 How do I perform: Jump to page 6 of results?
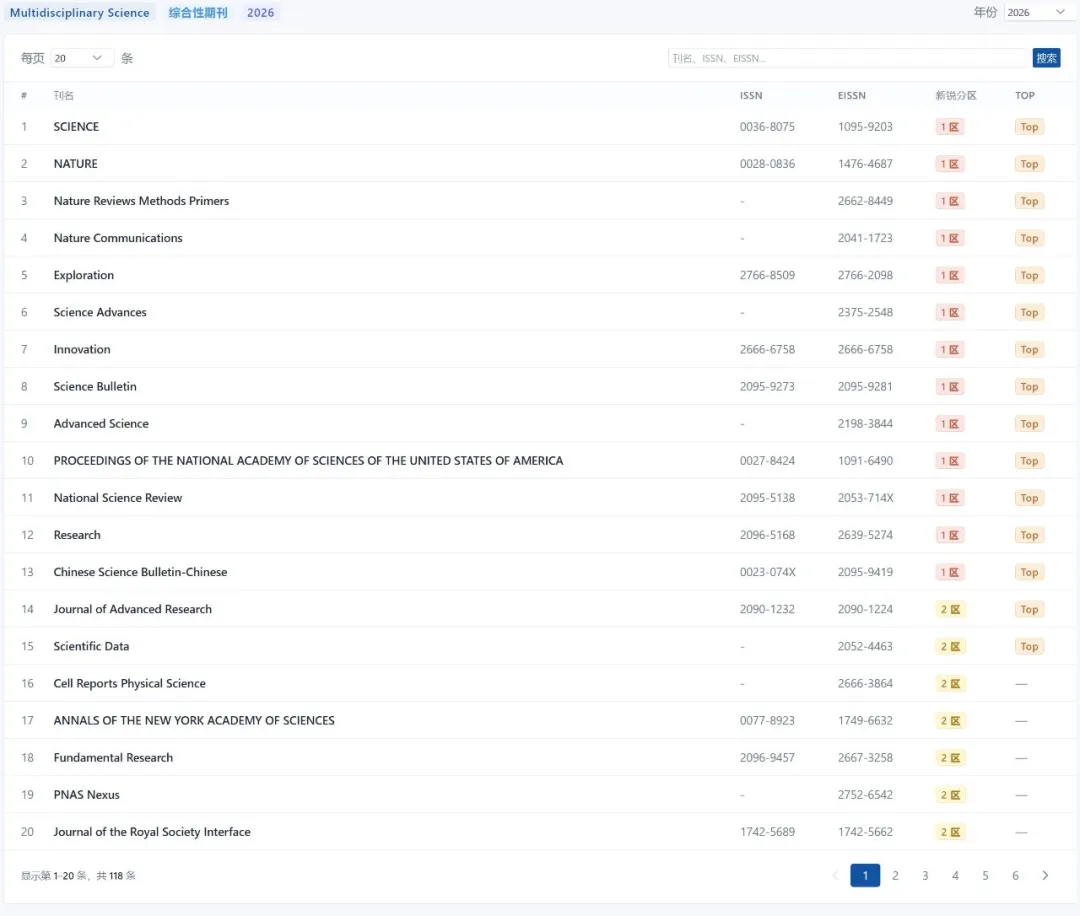click(x=1015, y=876)
